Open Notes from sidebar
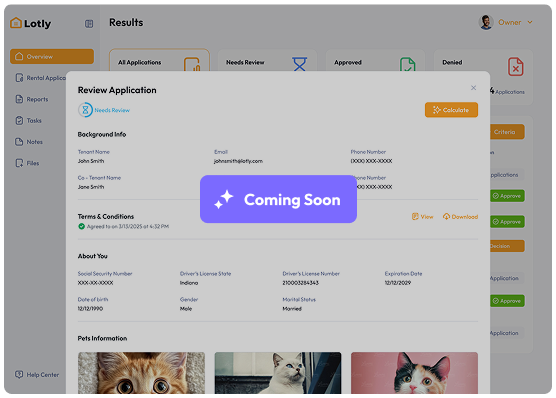556x398 pixels. [29, 142]
